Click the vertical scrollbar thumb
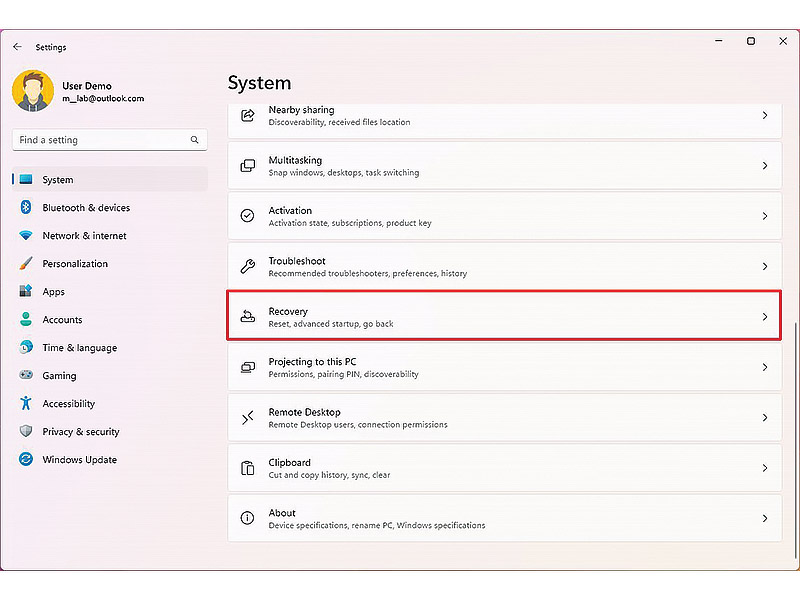800x600 pixels. pos(795,440)
